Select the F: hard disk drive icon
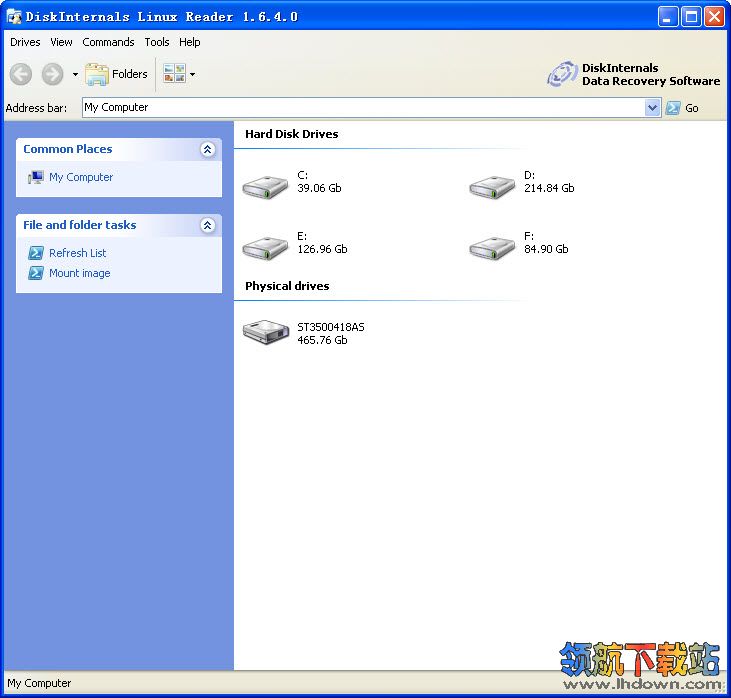 [492, 248]
